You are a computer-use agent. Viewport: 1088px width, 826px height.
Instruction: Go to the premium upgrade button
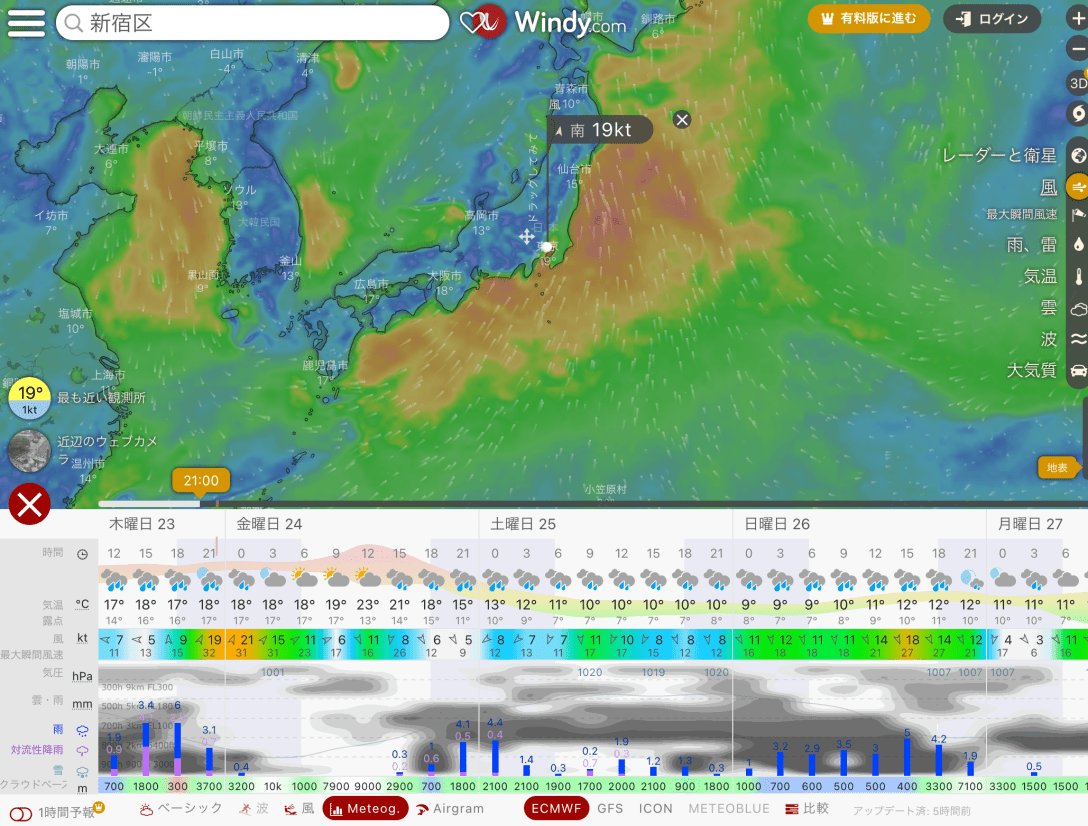(x=868, y=19)
